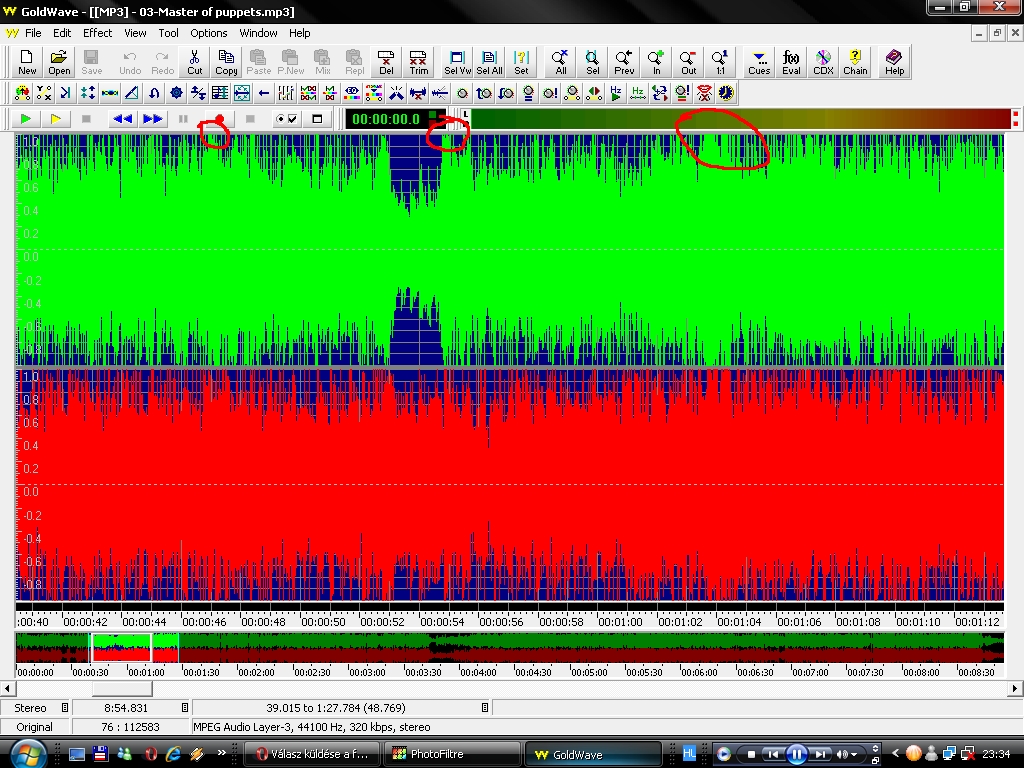Open the Tool menu

click(168, 33)
